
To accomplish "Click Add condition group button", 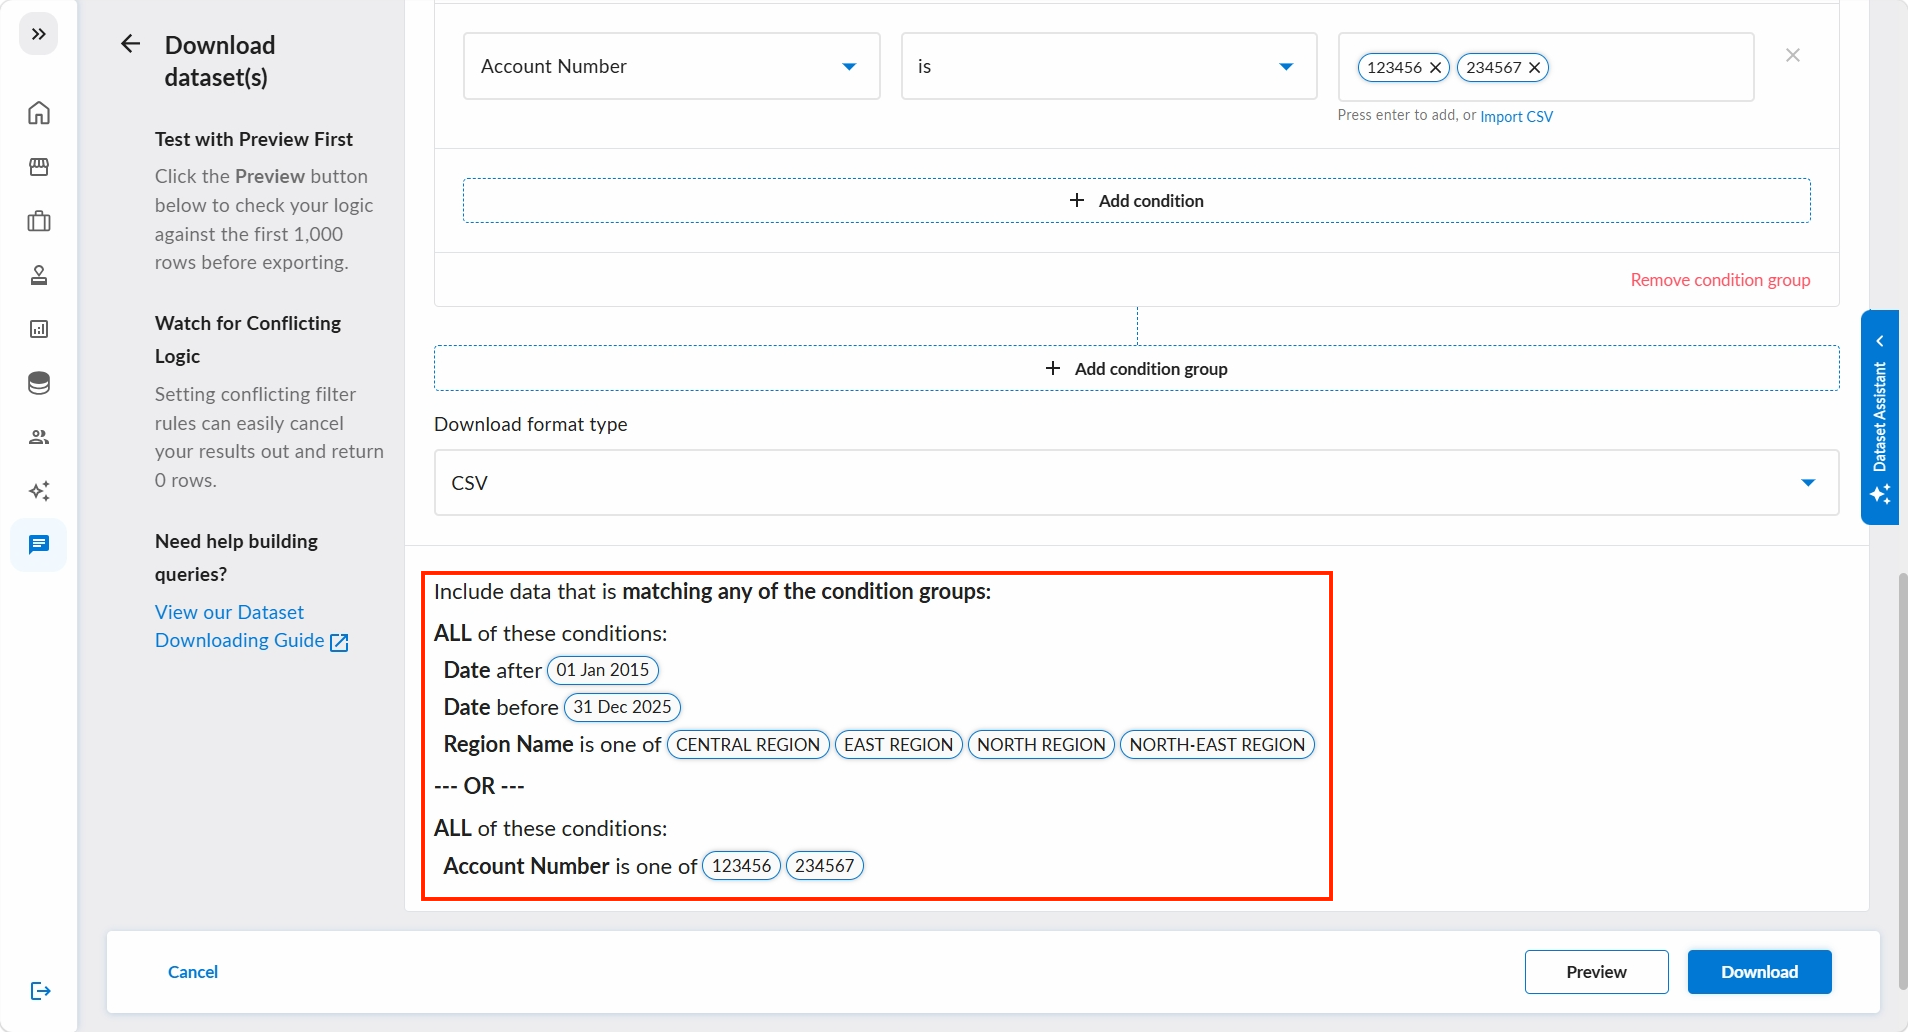I will [x=1137, y=369].
